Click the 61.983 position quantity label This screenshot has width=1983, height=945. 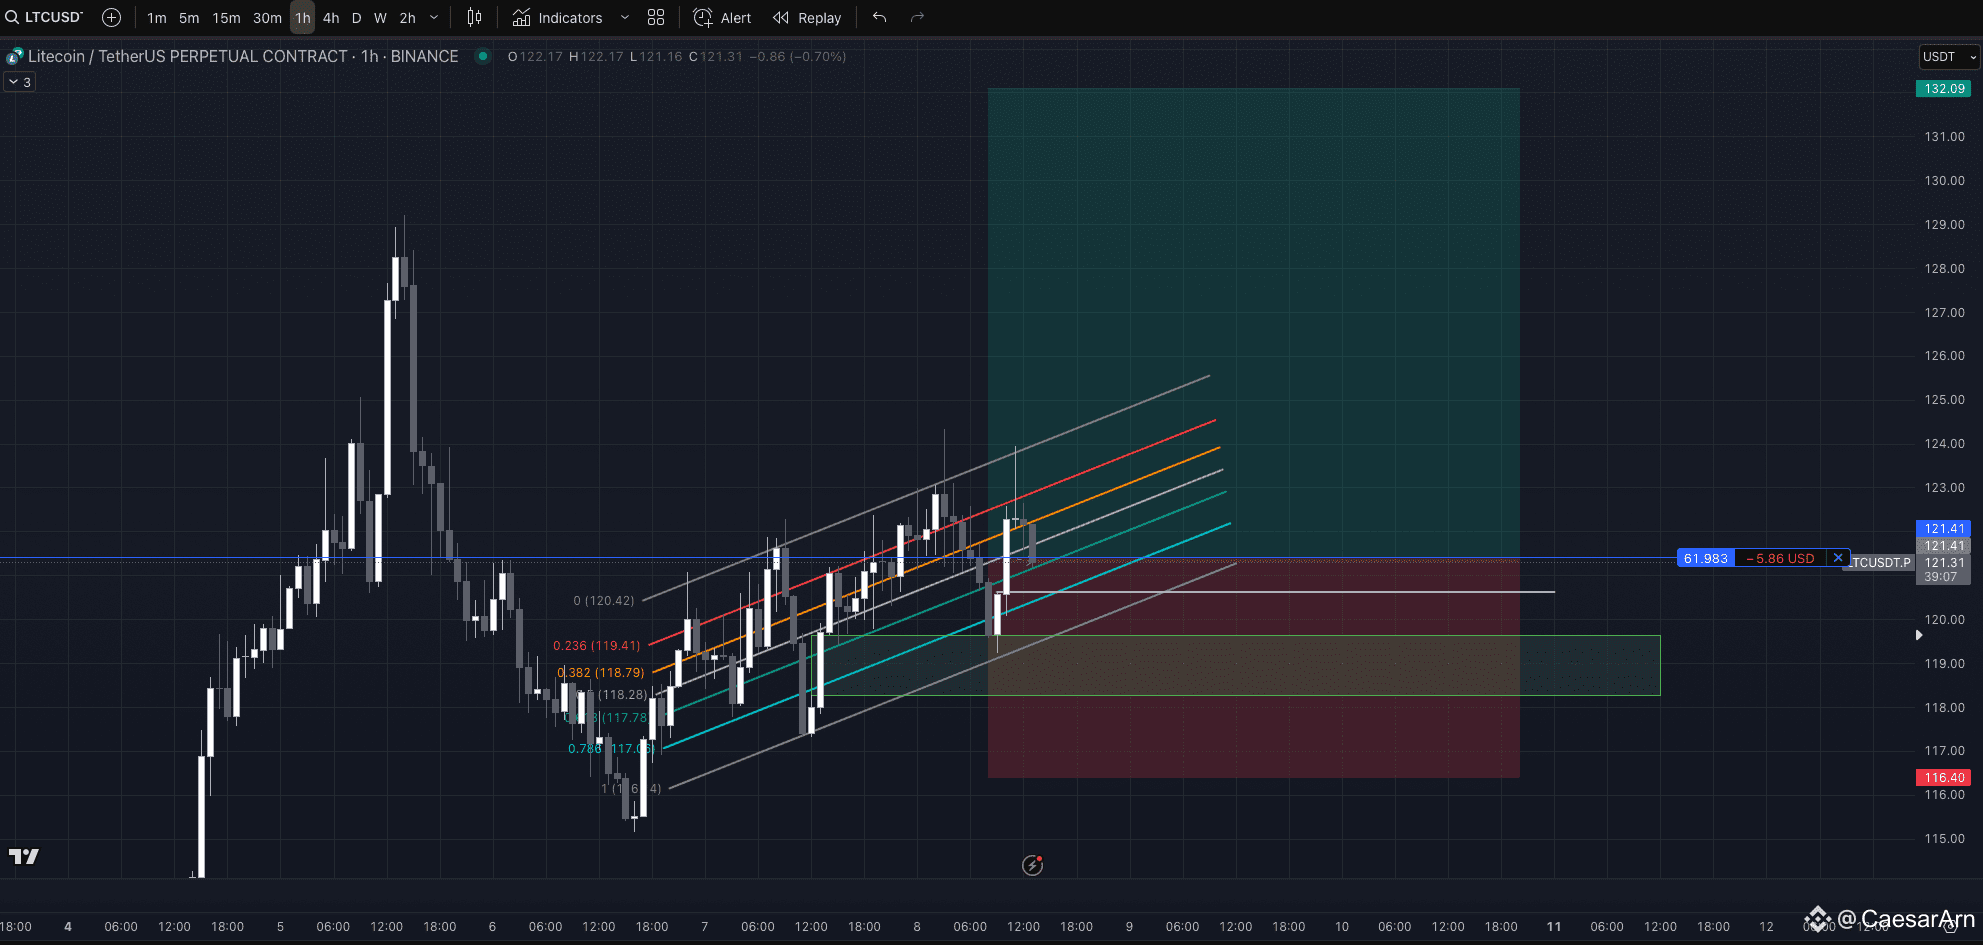coord(1706,558)
